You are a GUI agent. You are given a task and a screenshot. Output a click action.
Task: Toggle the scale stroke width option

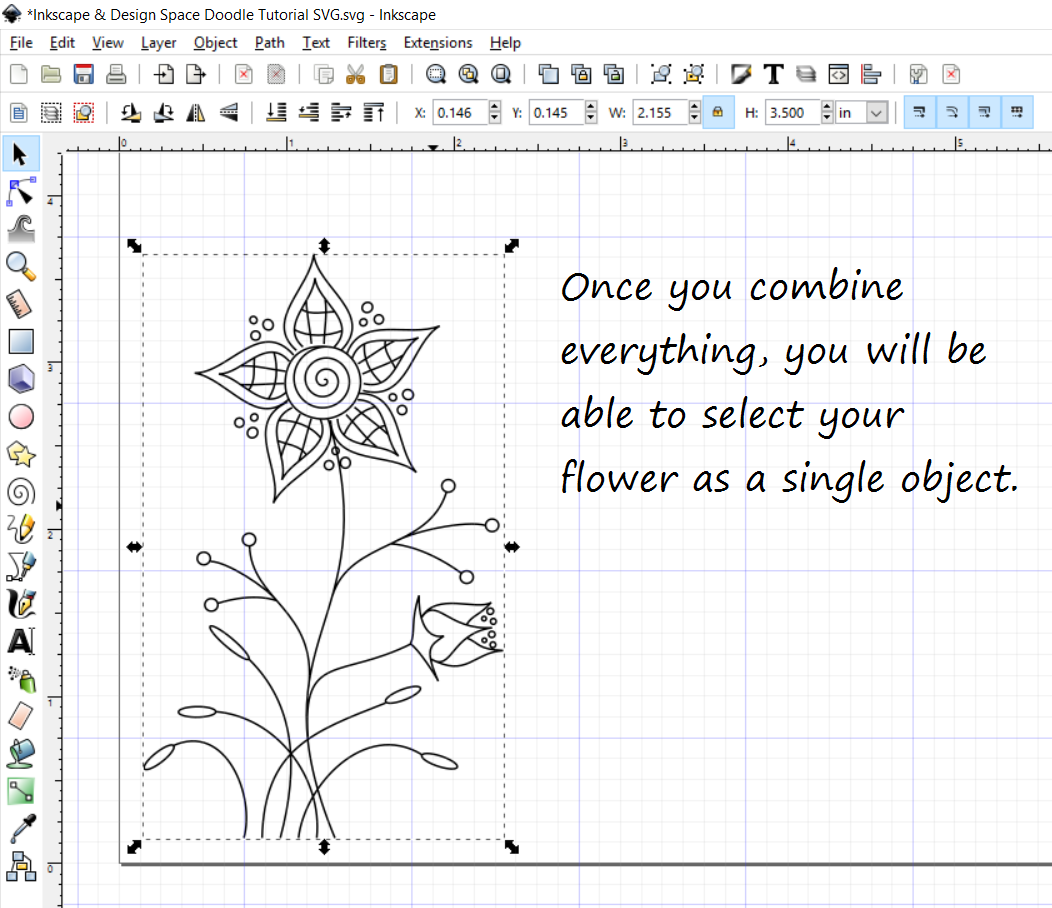point(918,112)
